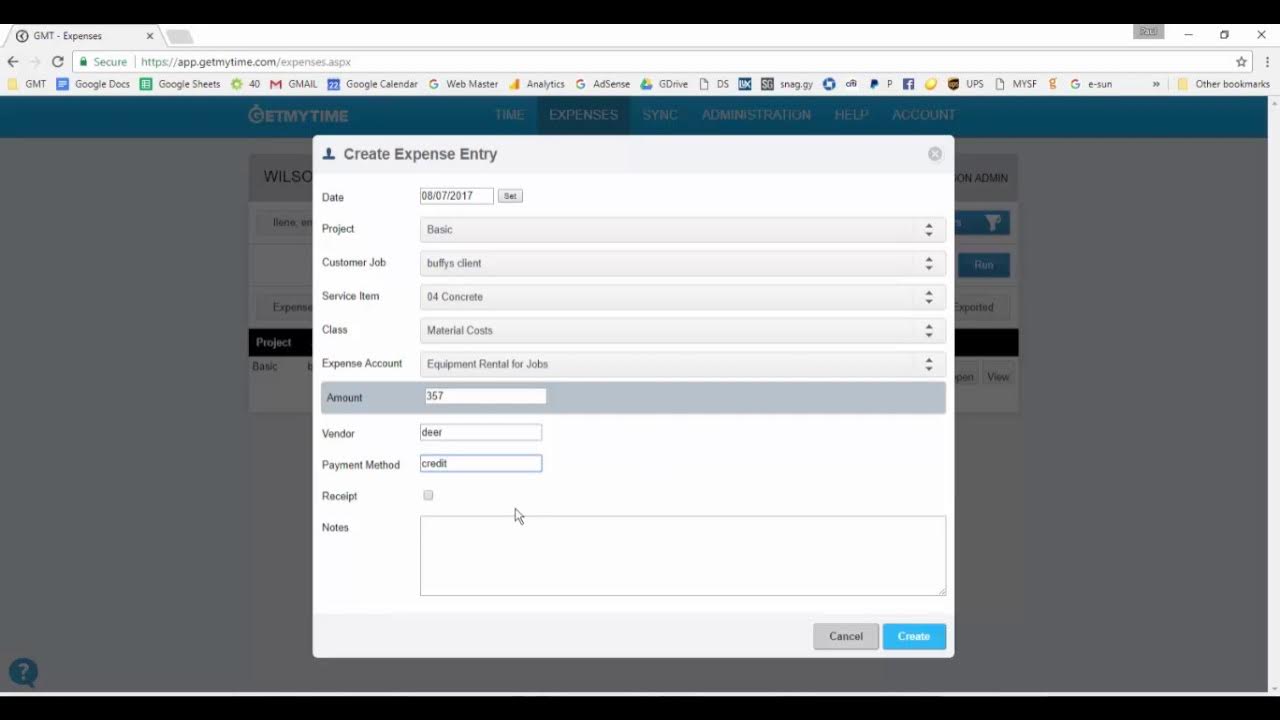Reload the page with refresh icon
Image resolution: width=1280 pixels, height=720 pixels.
click(x=57, y=62)
